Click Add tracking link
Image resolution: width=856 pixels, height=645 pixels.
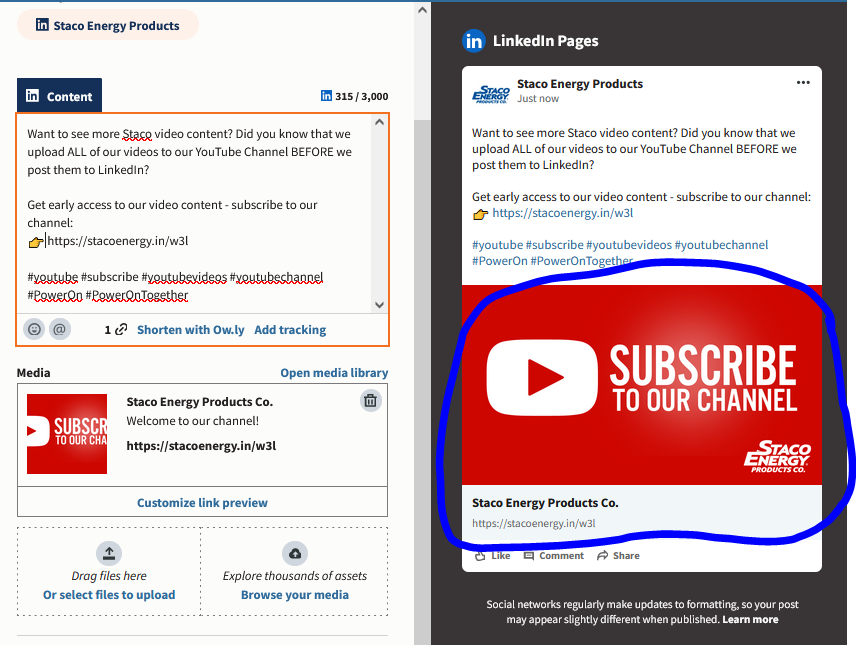click(x=290, y=329)
